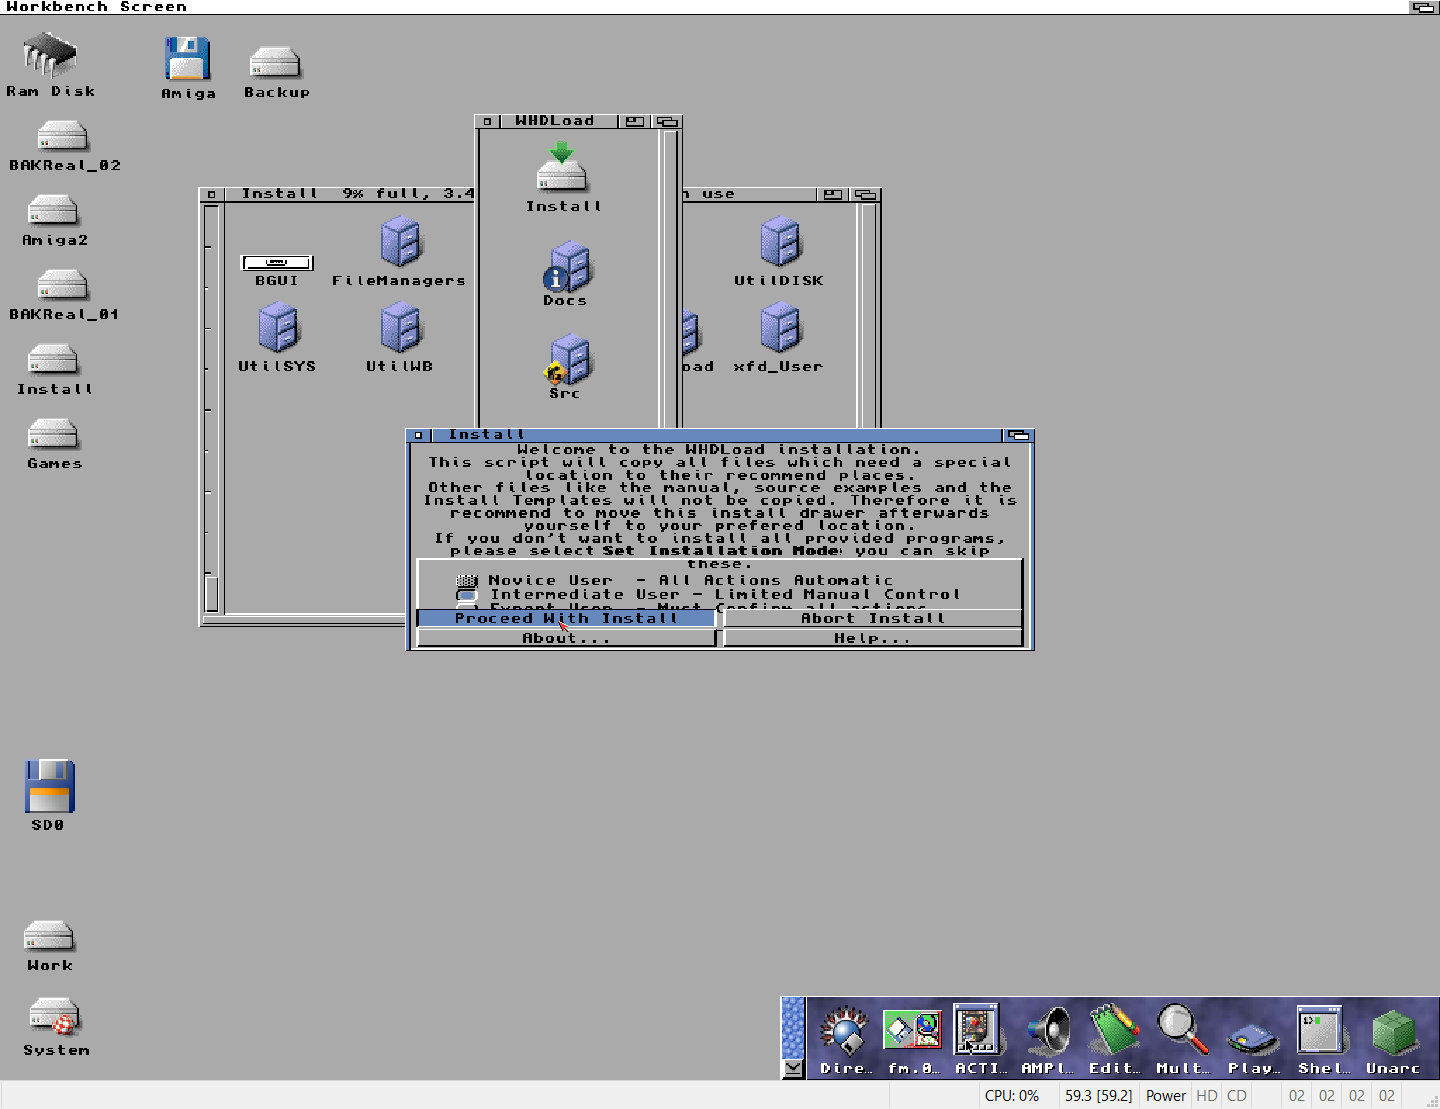1440x1109 pixels.
Task: Select the Install icon in WHDLoad window
Action: 562,167
